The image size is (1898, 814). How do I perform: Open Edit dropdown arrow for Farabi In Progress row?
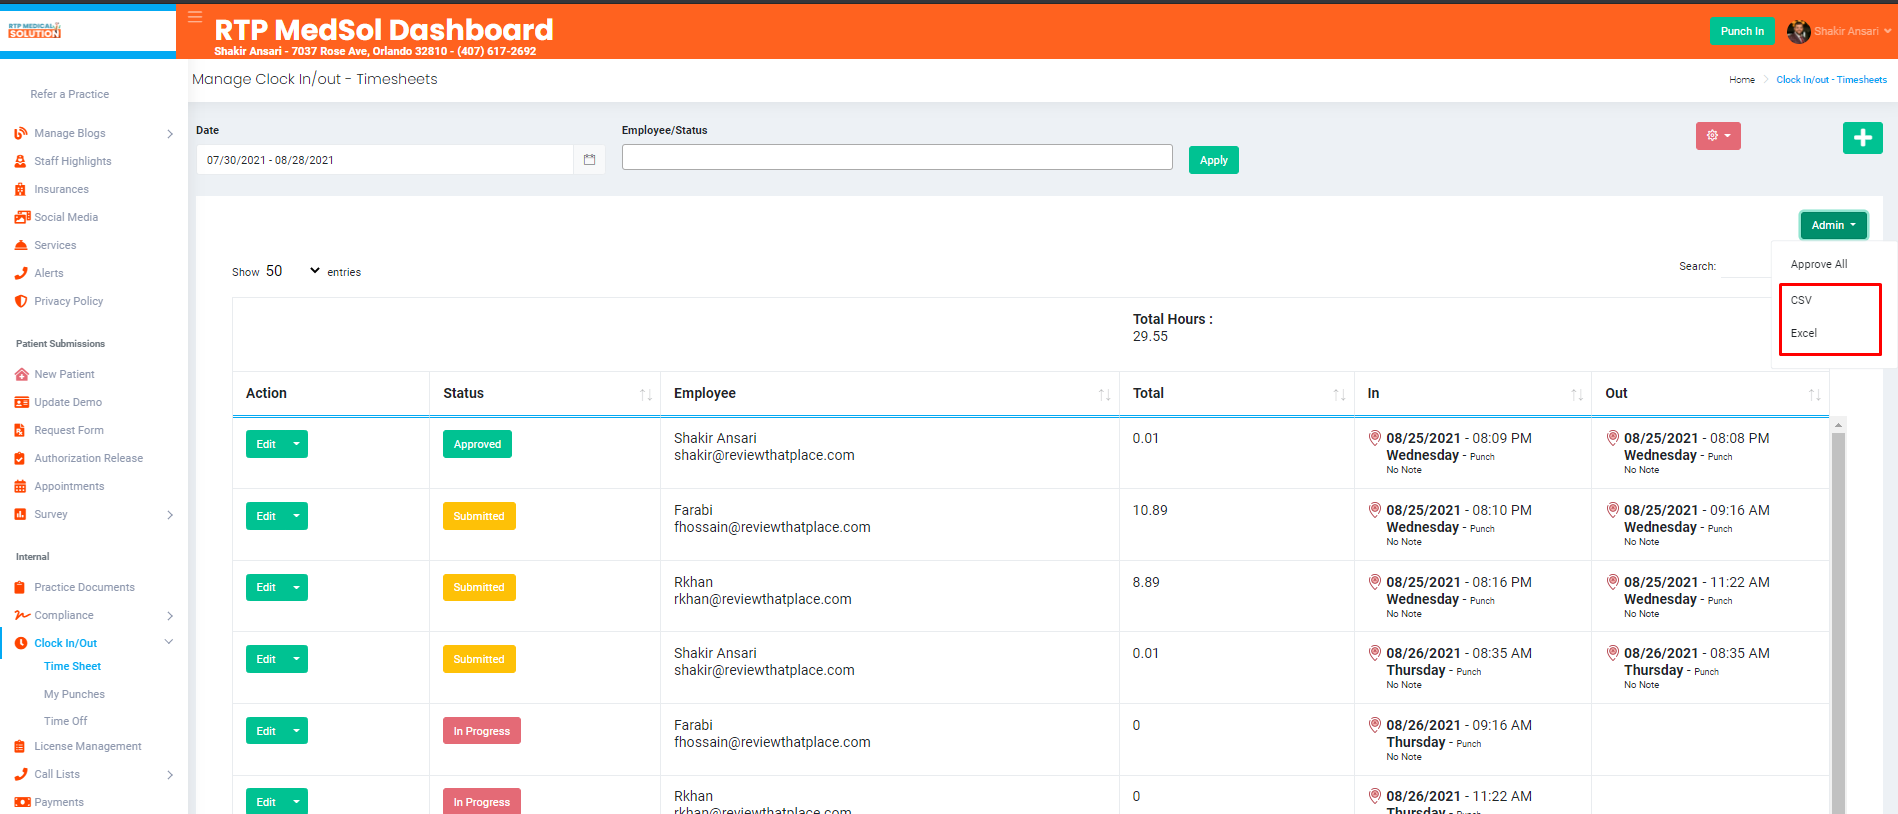click(x=296, y=731)
